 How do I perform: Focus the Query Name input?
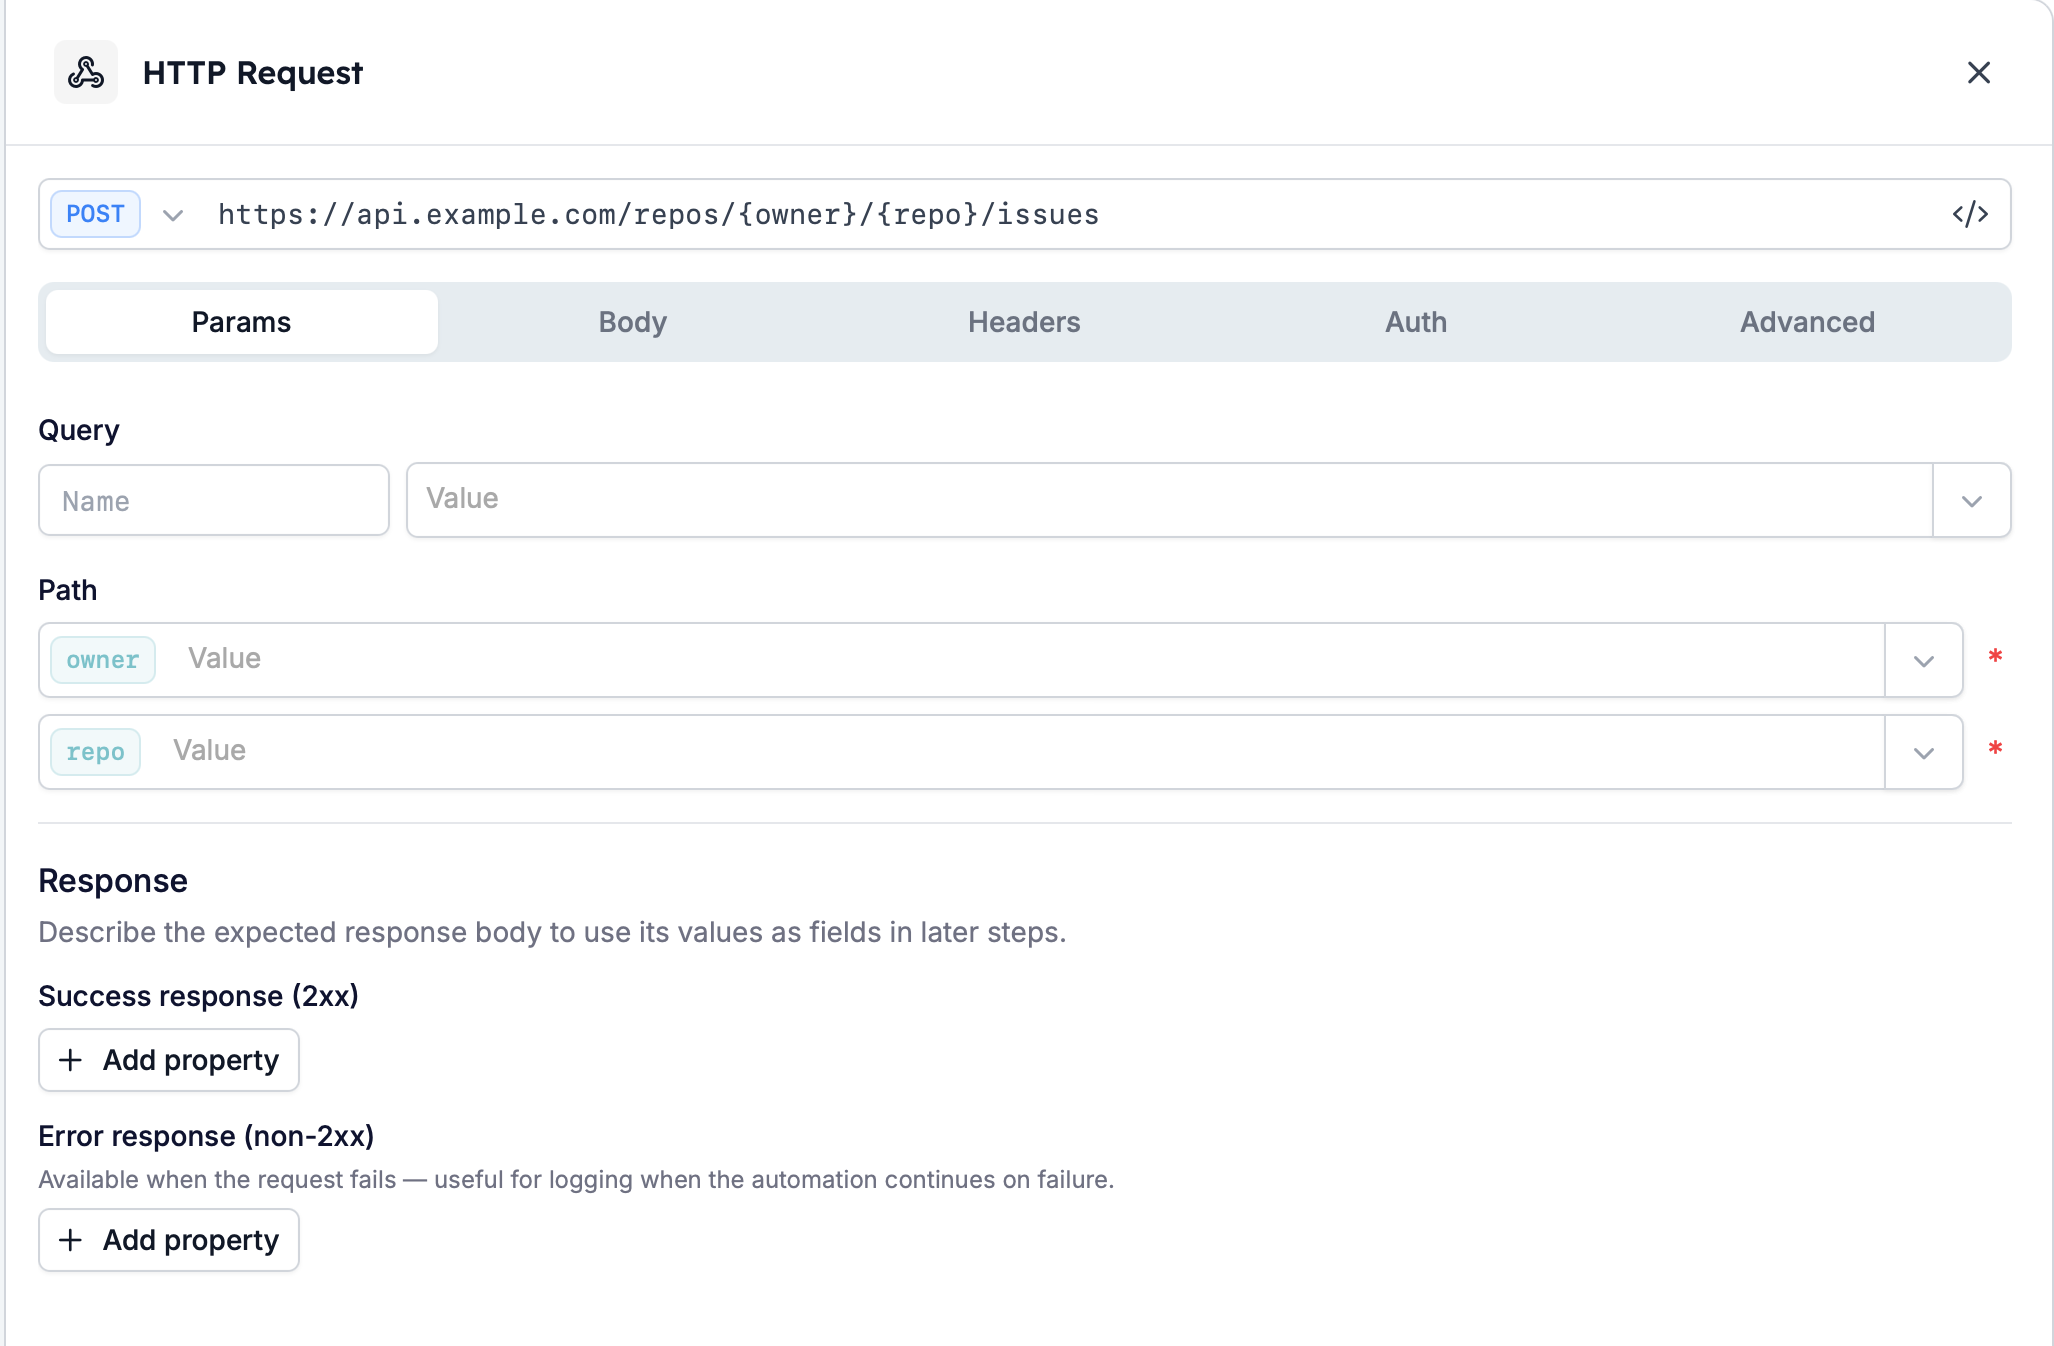(x=214, y=500)
